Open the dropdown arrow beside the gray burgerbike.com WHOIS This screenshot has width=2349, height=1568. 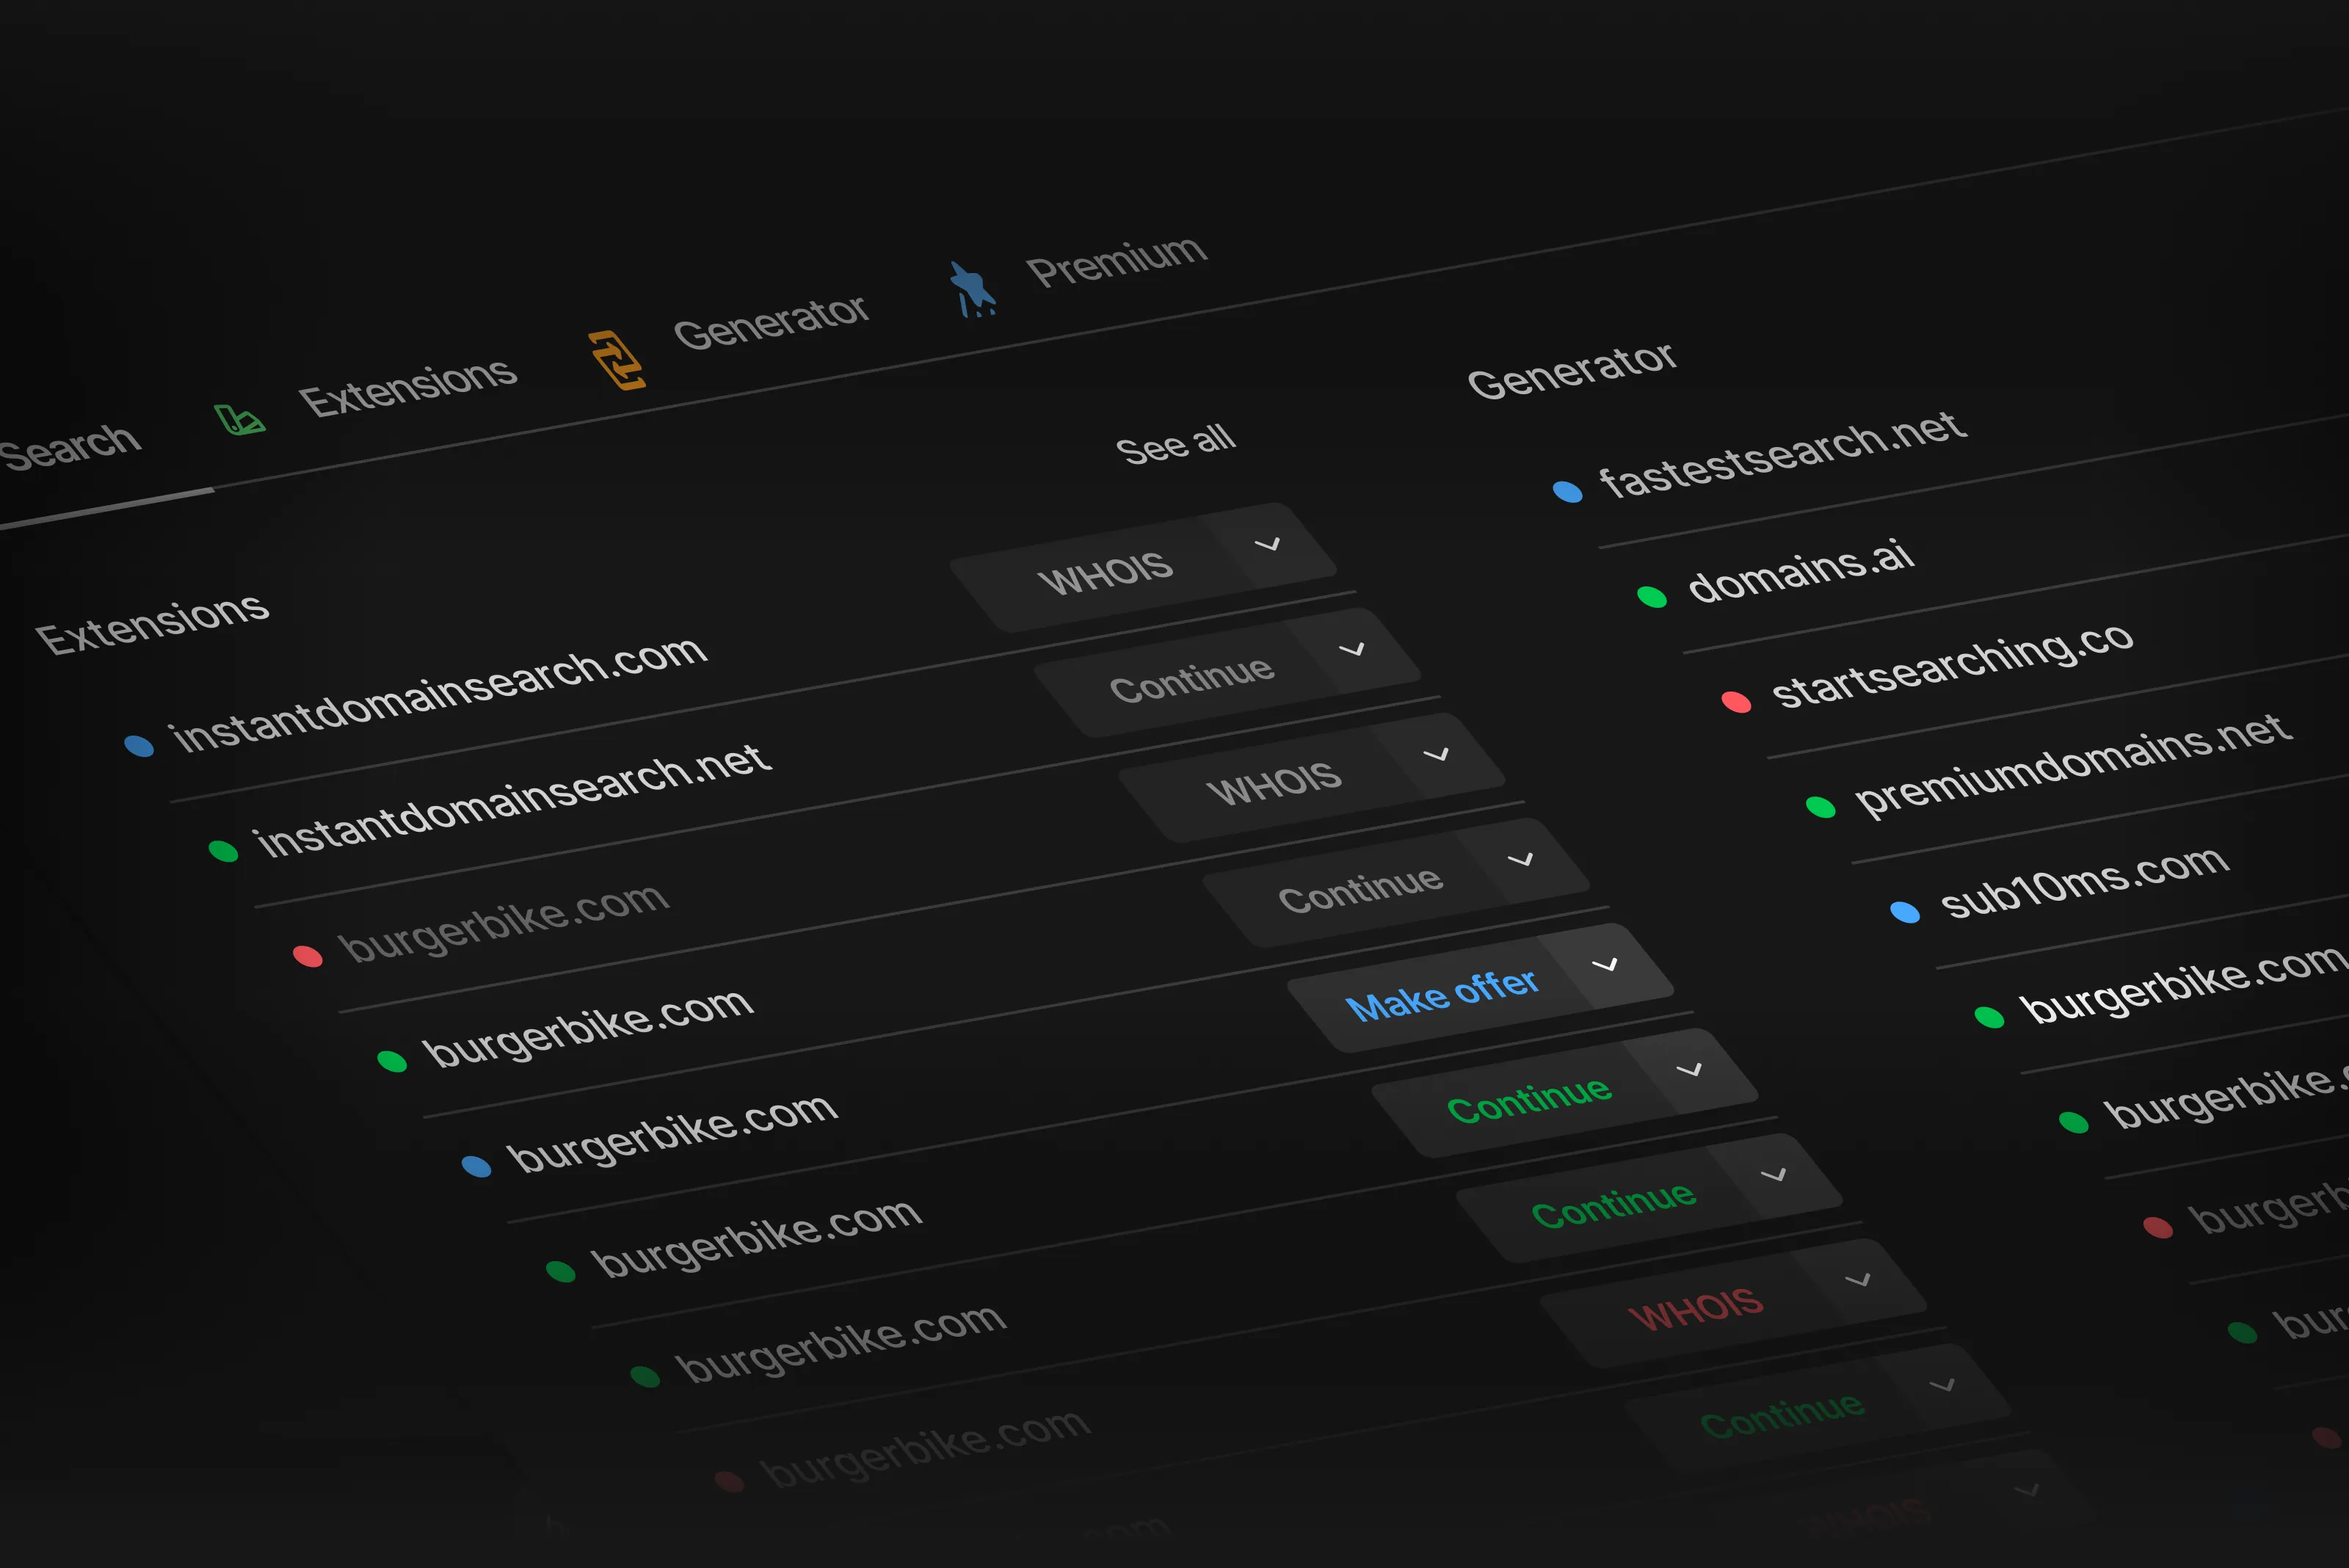coord(1437,754)
